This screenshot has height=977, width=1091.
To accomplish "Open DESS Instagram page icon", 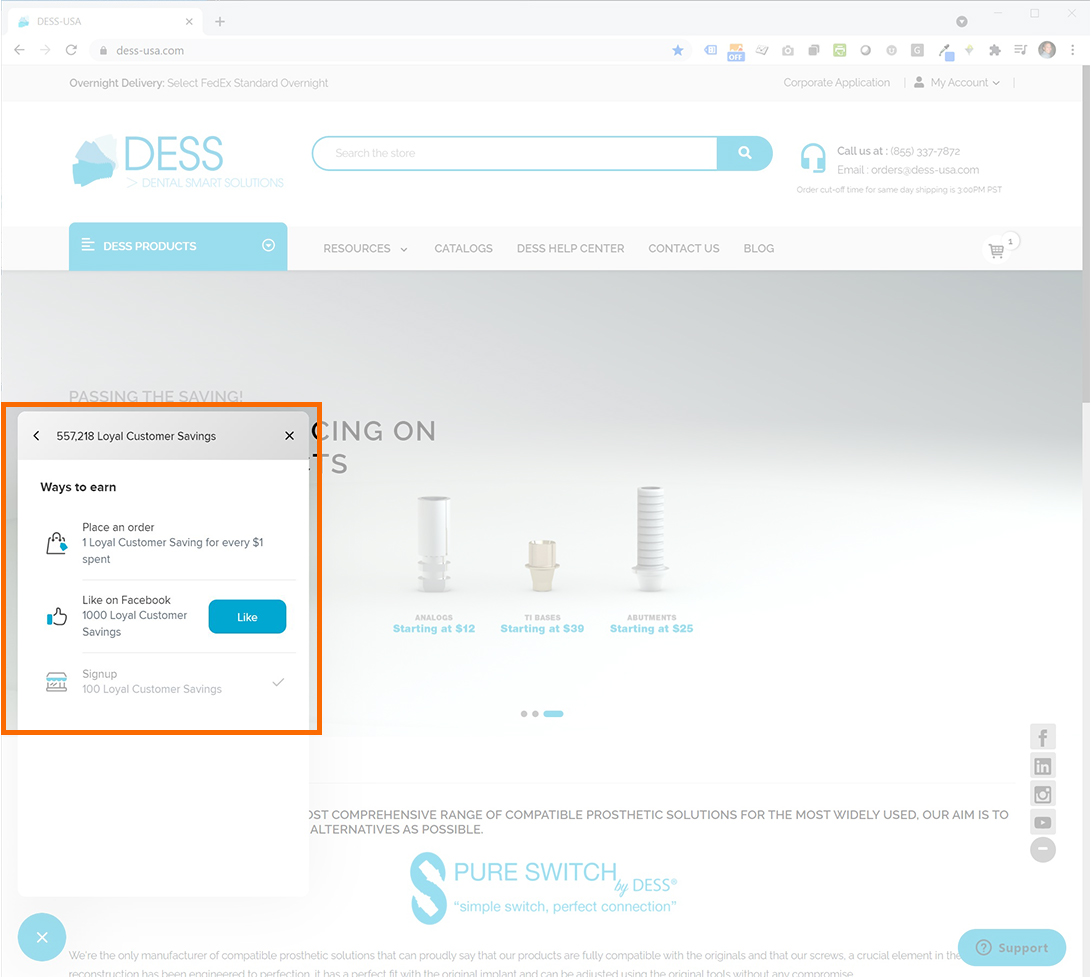I will 1042,794.
